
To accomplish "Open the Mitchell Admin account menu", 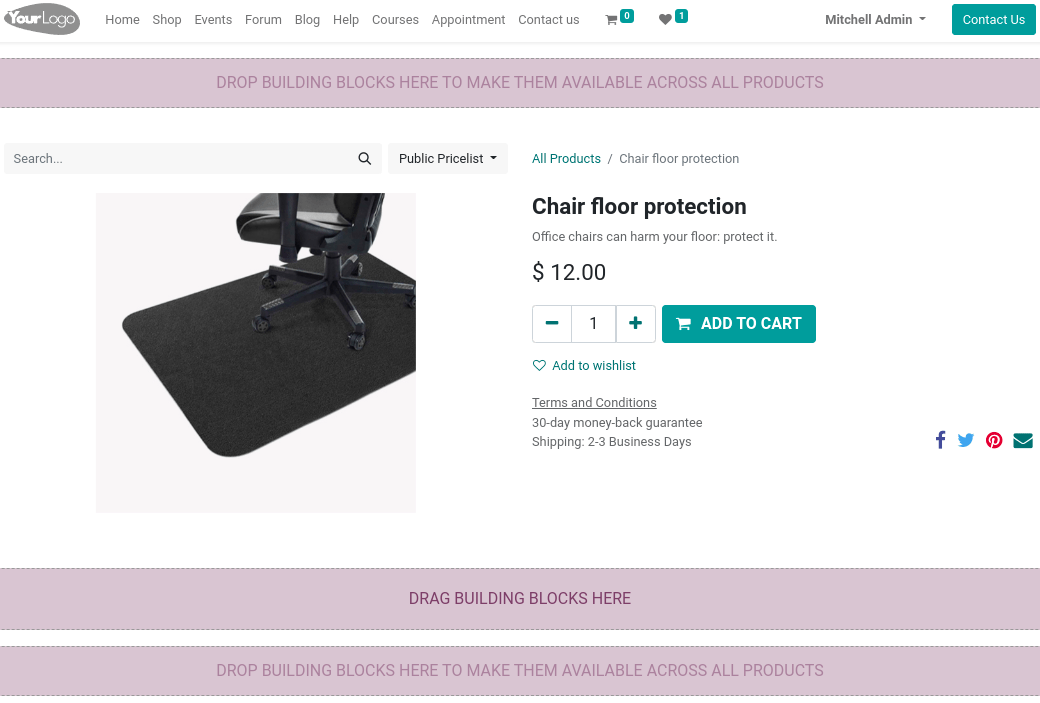I will [874, 19].
